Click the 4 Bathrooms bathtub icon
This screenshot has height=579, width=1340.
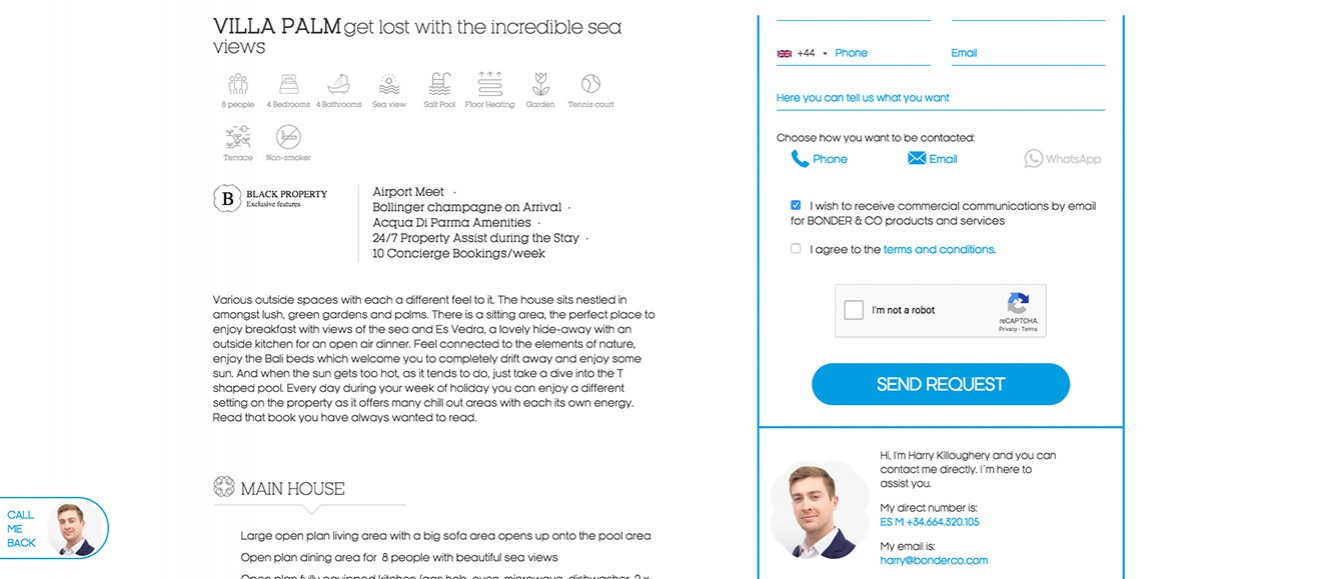pyautogui.click(x=339, y=84)
